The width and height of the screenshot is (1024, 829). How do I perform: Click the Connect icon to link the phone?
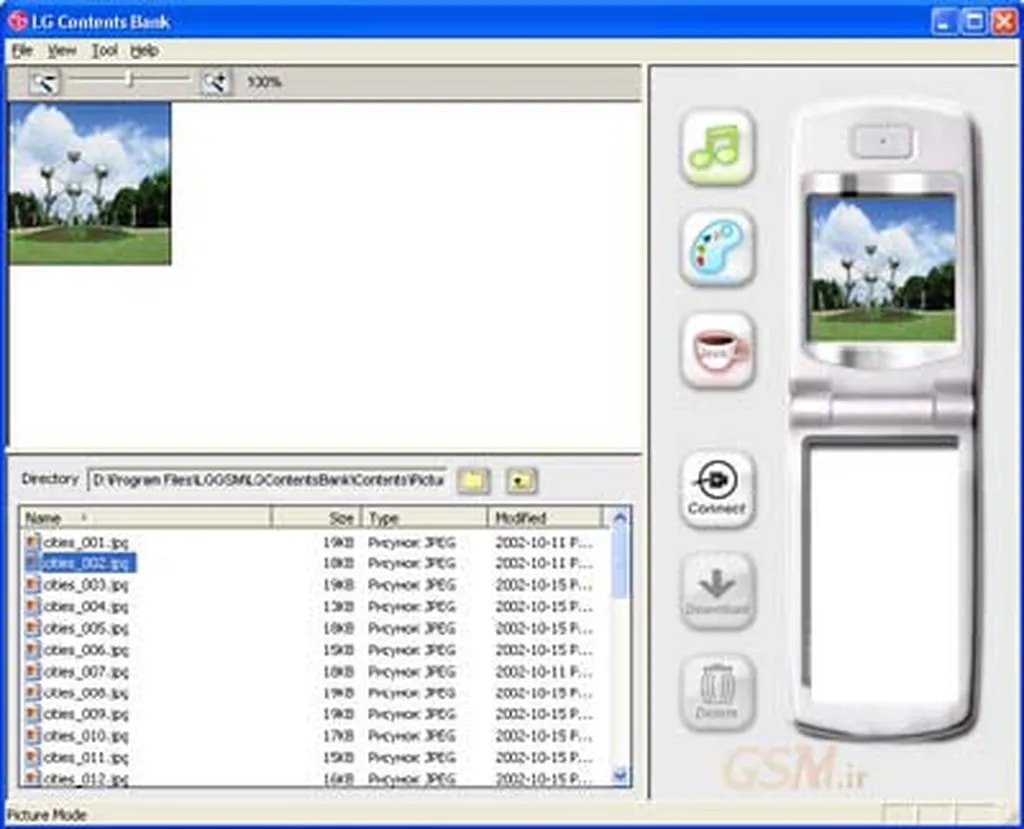pos(716,490)
